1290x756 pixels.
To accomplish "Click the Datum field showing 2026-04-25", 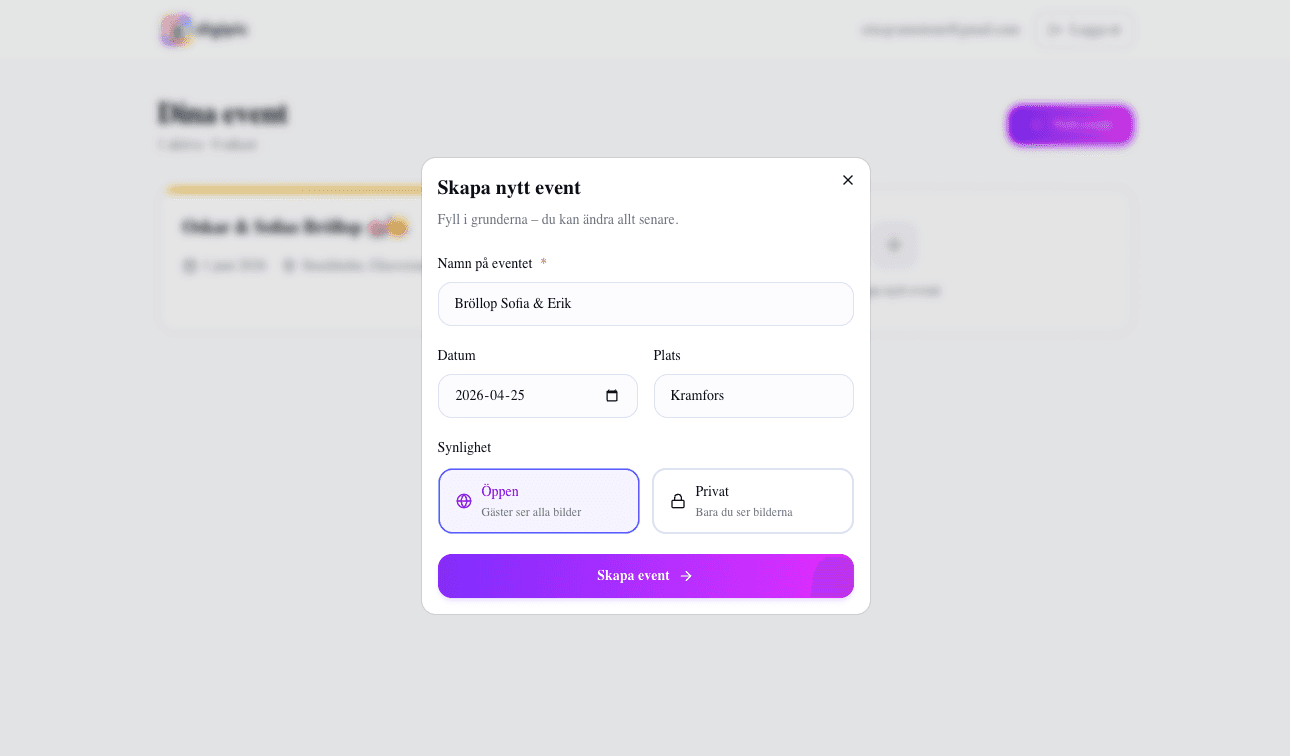I will 520,396.
